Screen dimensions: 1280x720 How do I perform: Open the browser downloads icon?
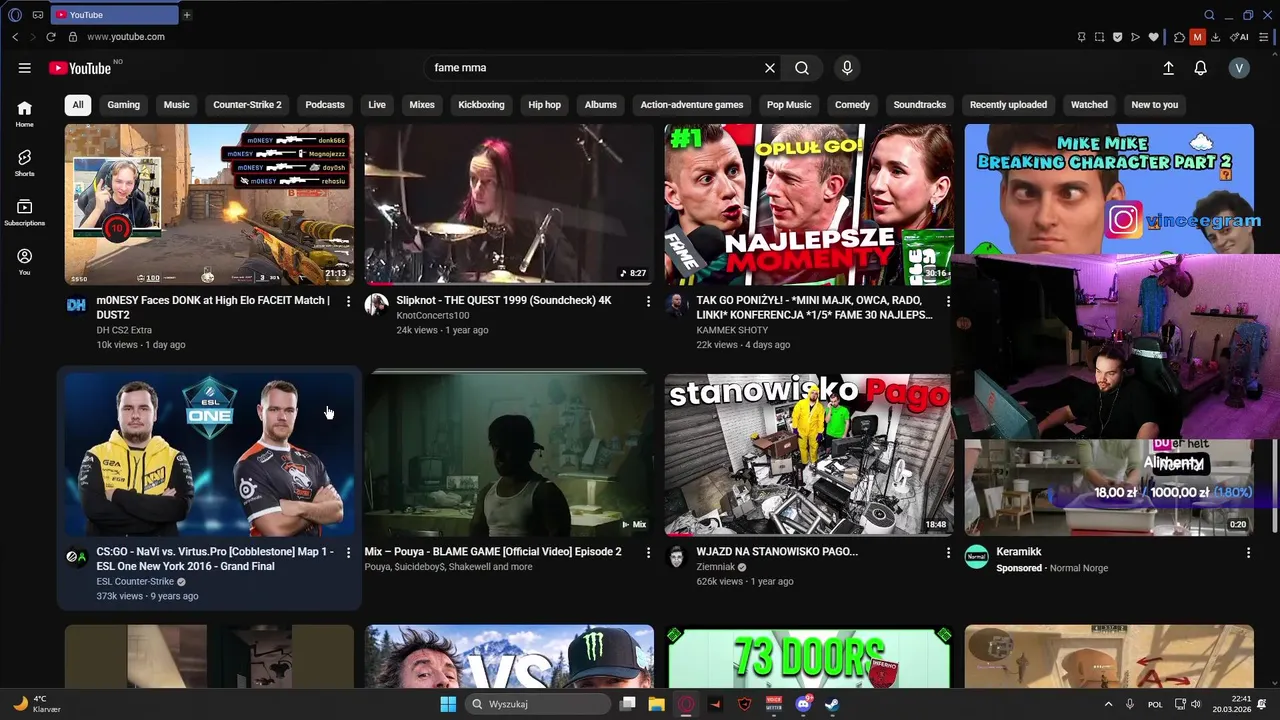click(1215, 37)
